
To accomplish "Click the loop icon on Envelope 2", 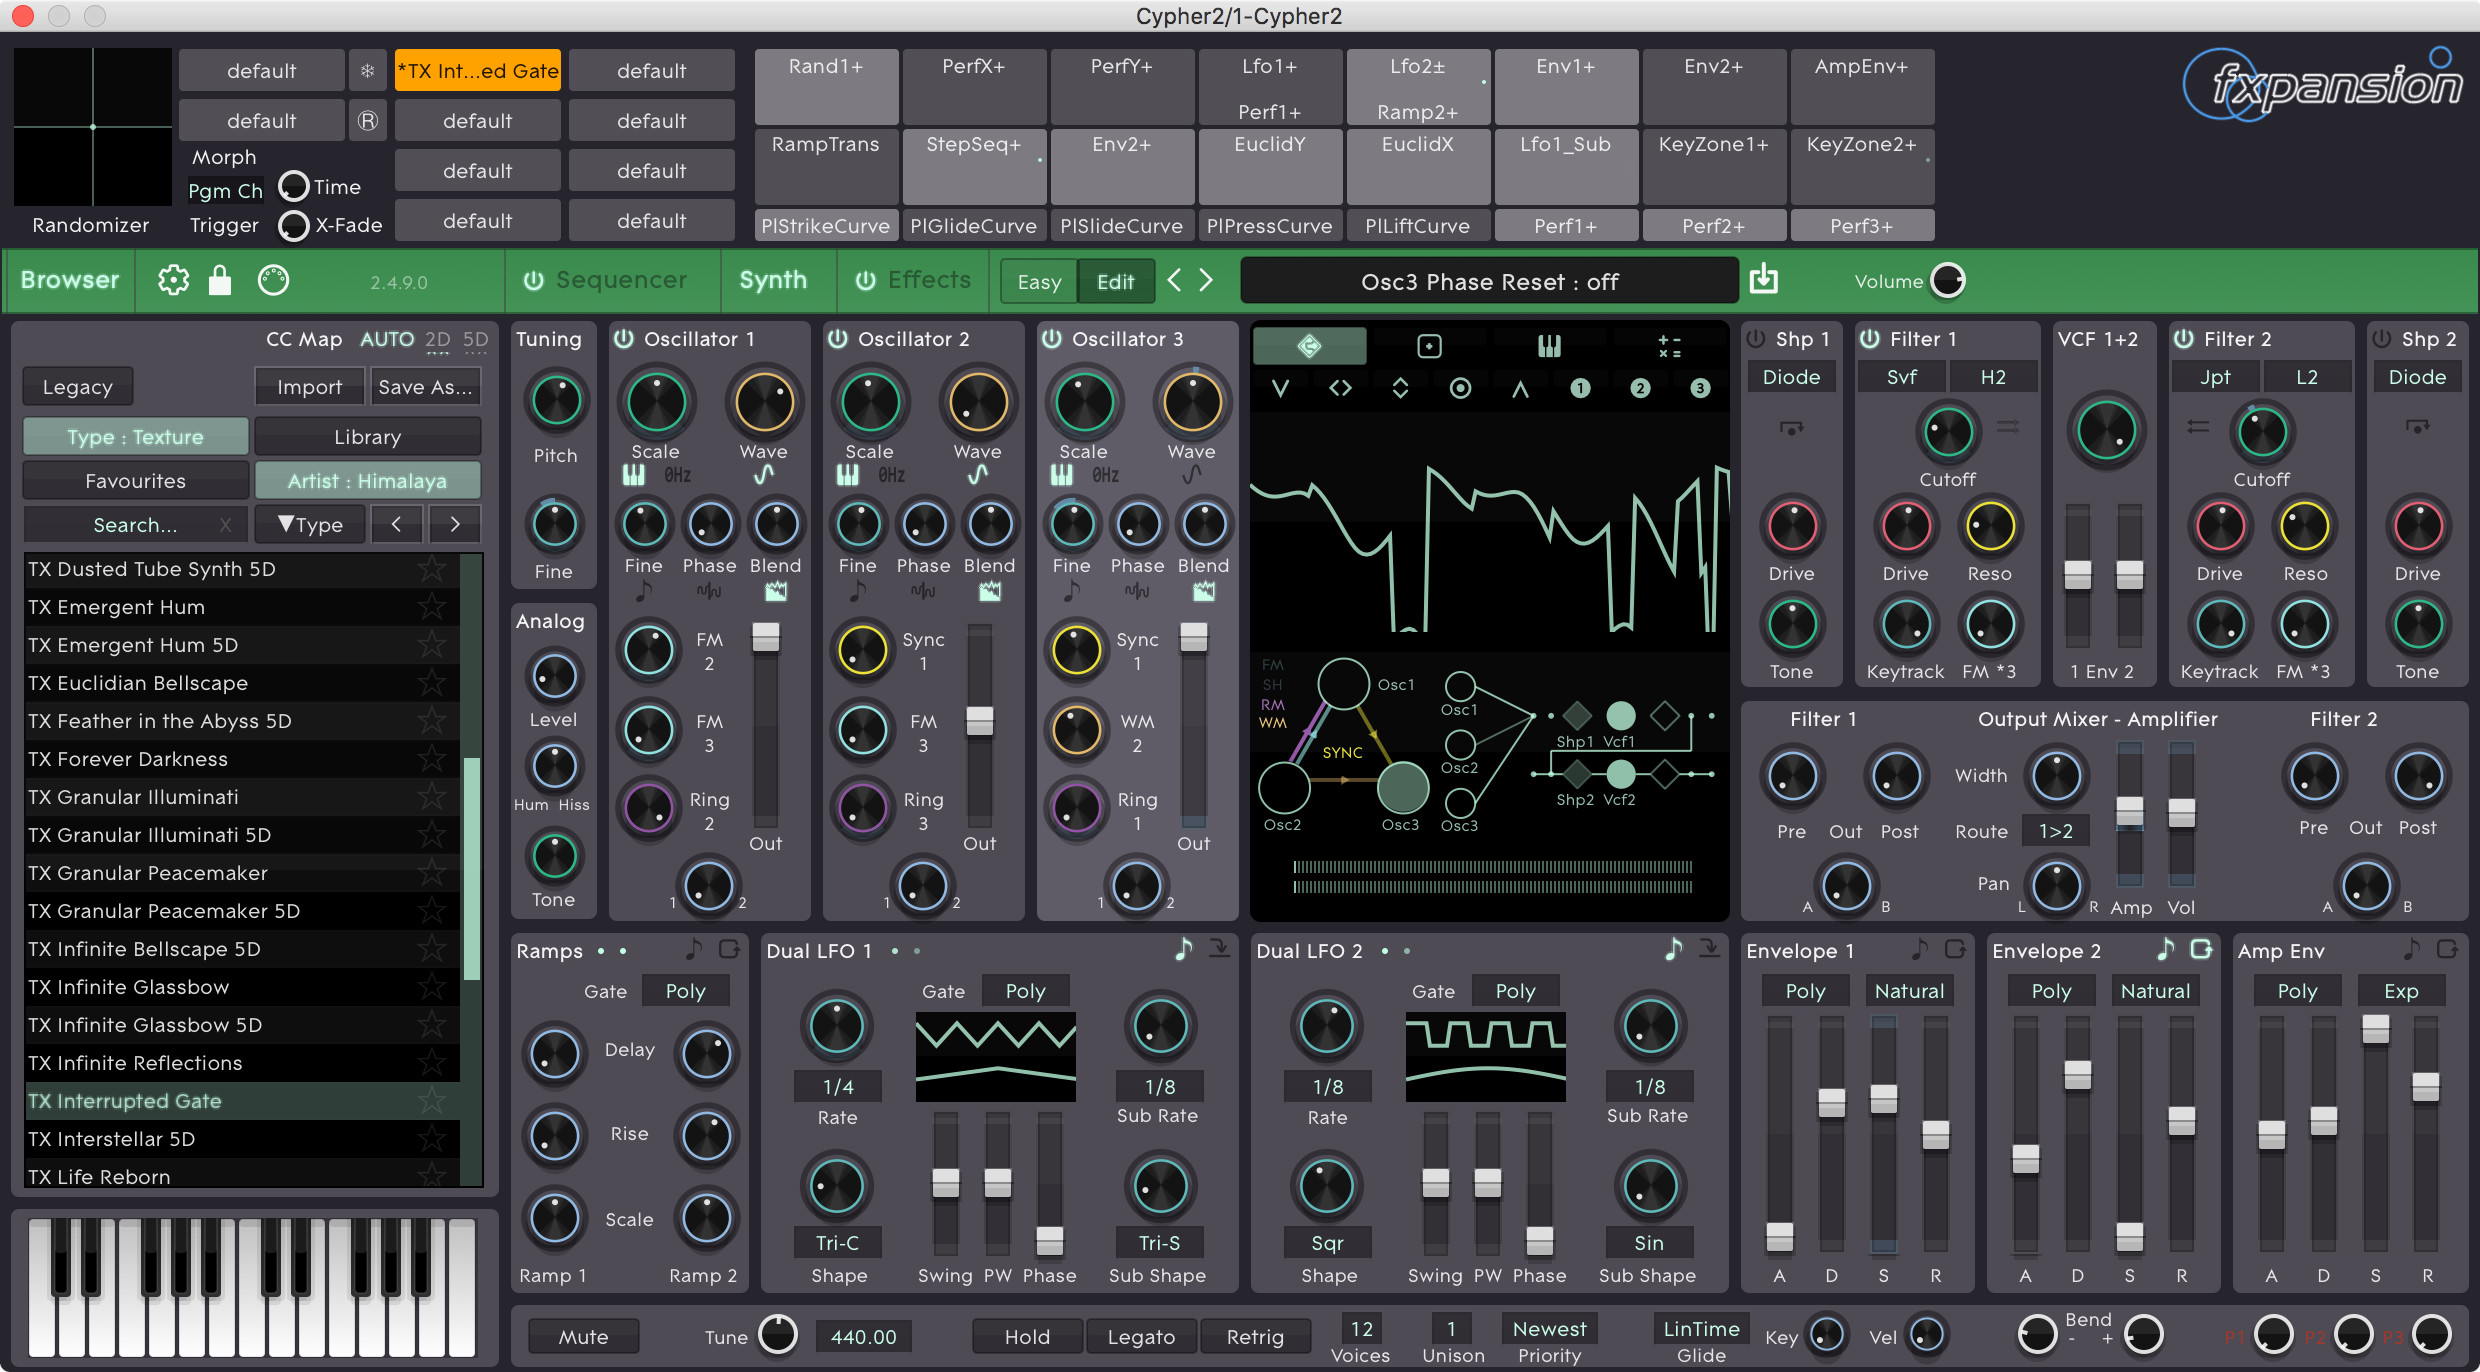I will tap(2201, 949).
